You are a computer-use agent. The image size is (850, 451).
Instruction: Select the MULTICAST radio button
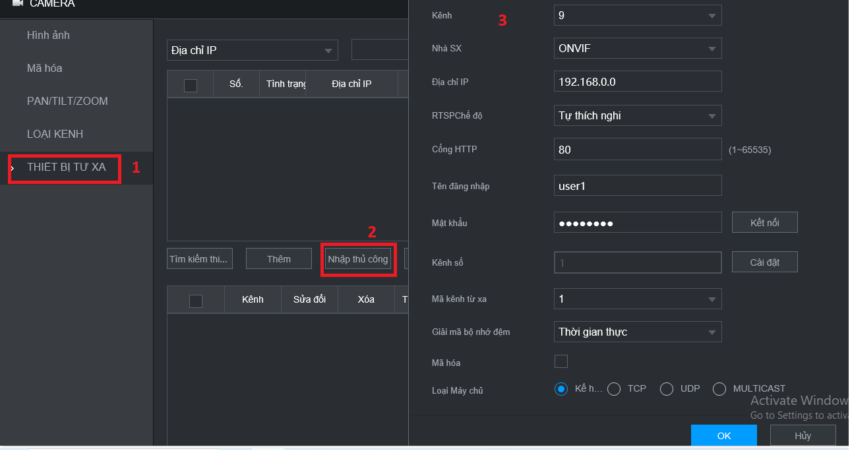(x=719, y=389)
